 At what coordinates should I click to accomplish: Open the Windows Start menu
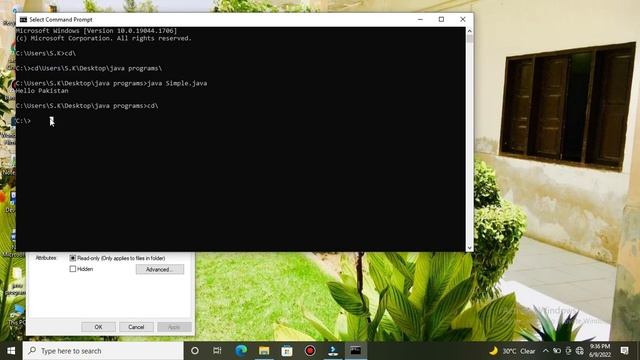pos(11,351)
